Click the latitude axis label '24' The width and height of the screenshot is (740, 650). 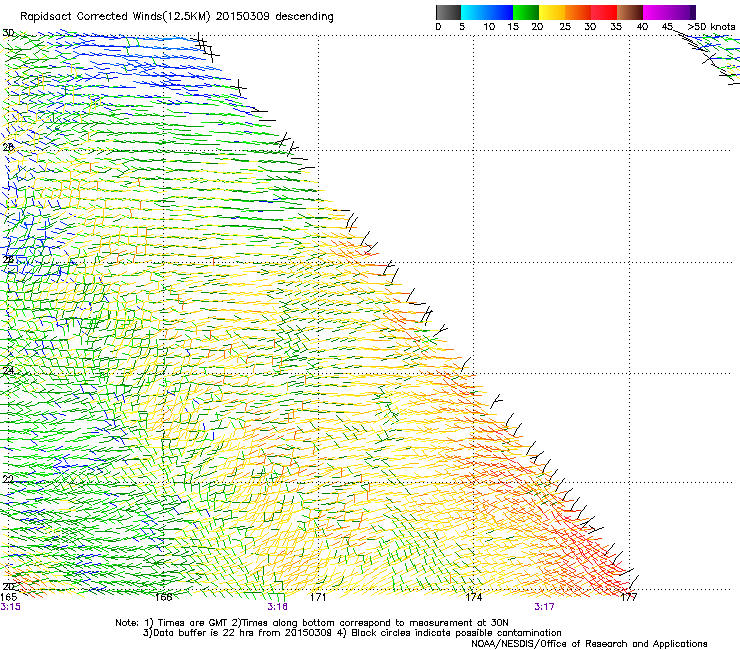coord(8,371)
